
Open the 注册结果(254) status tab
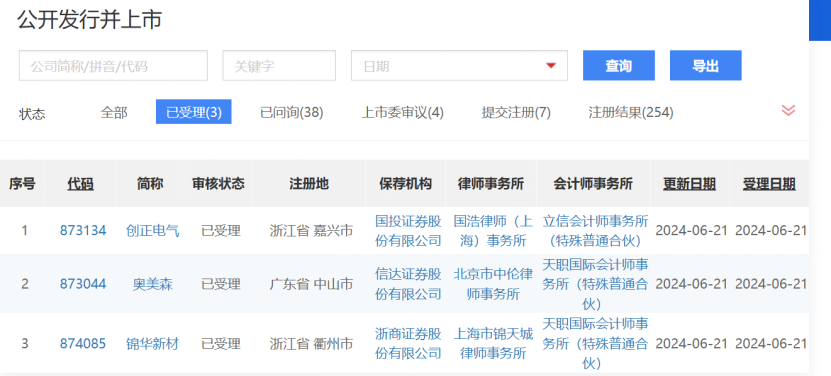pos(631,112)
